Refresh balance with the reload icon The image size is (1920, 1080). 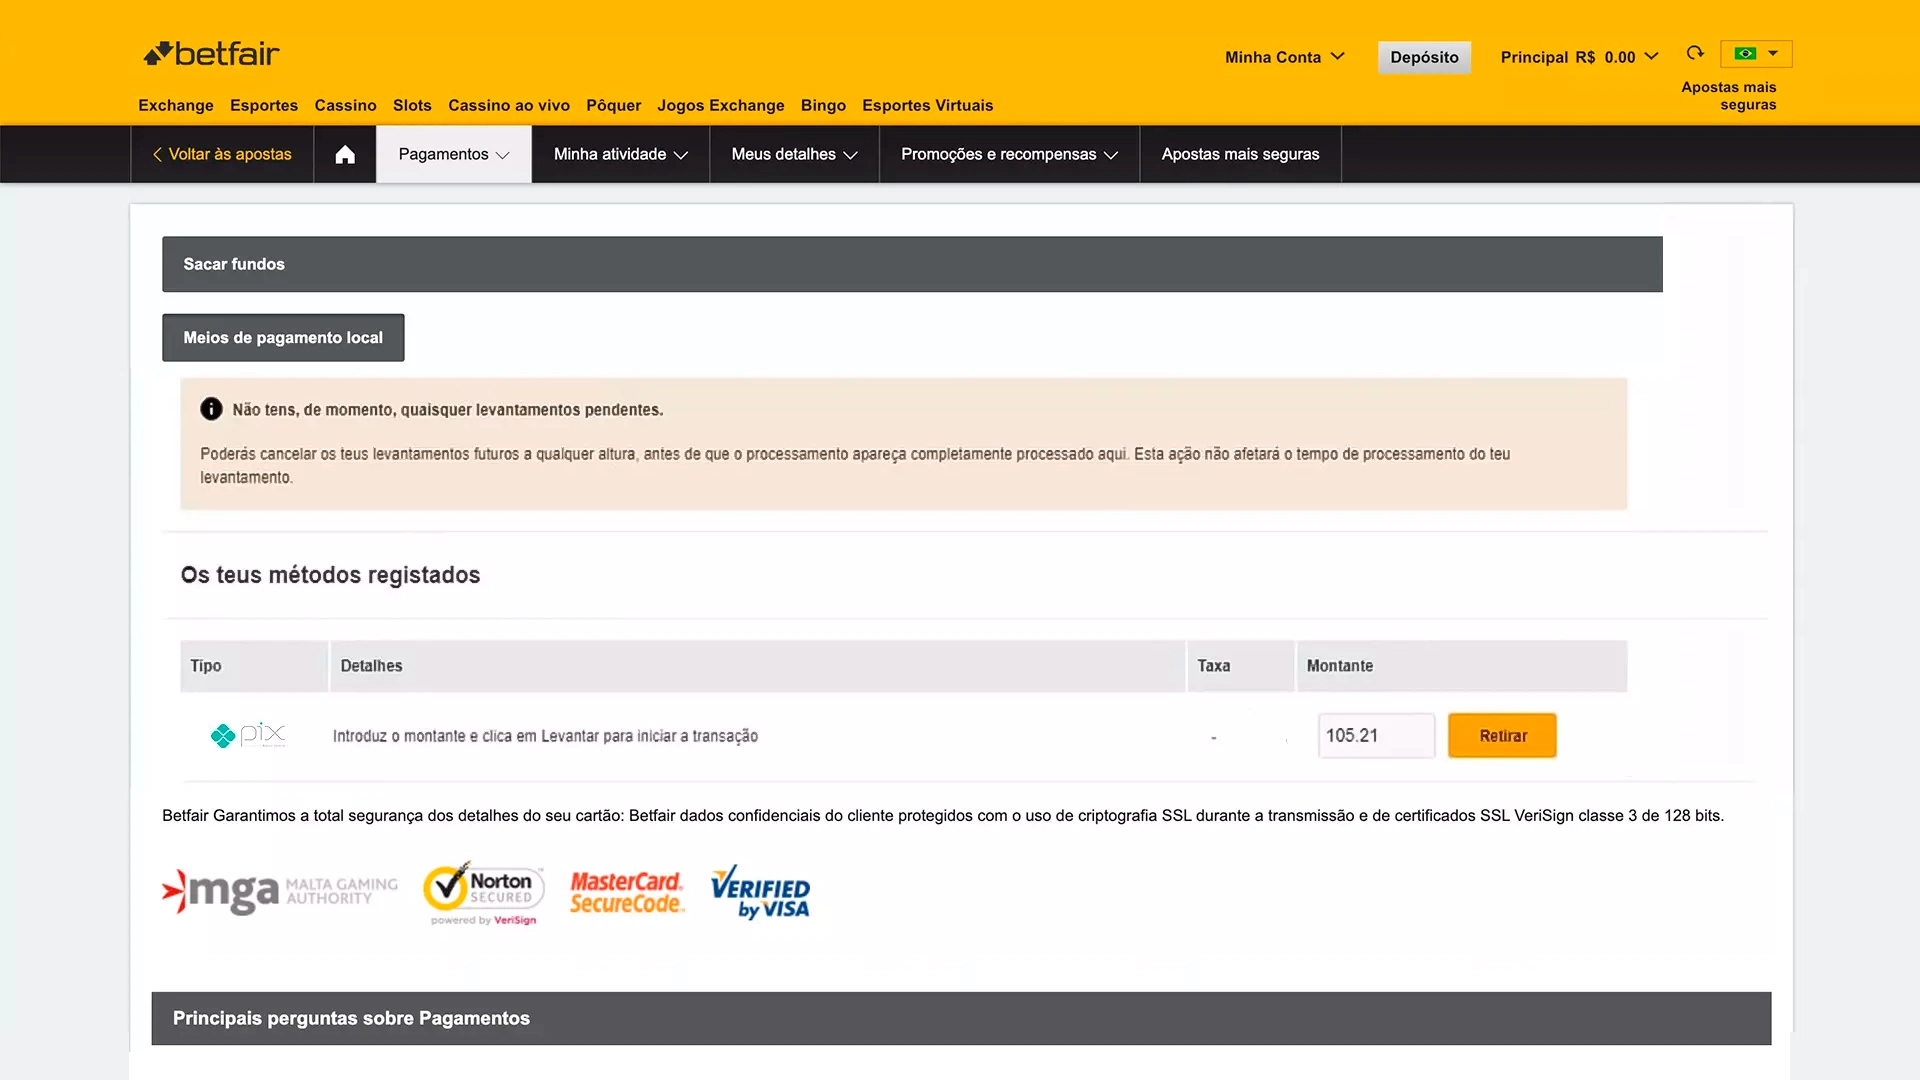click(x=1695, y=53)
